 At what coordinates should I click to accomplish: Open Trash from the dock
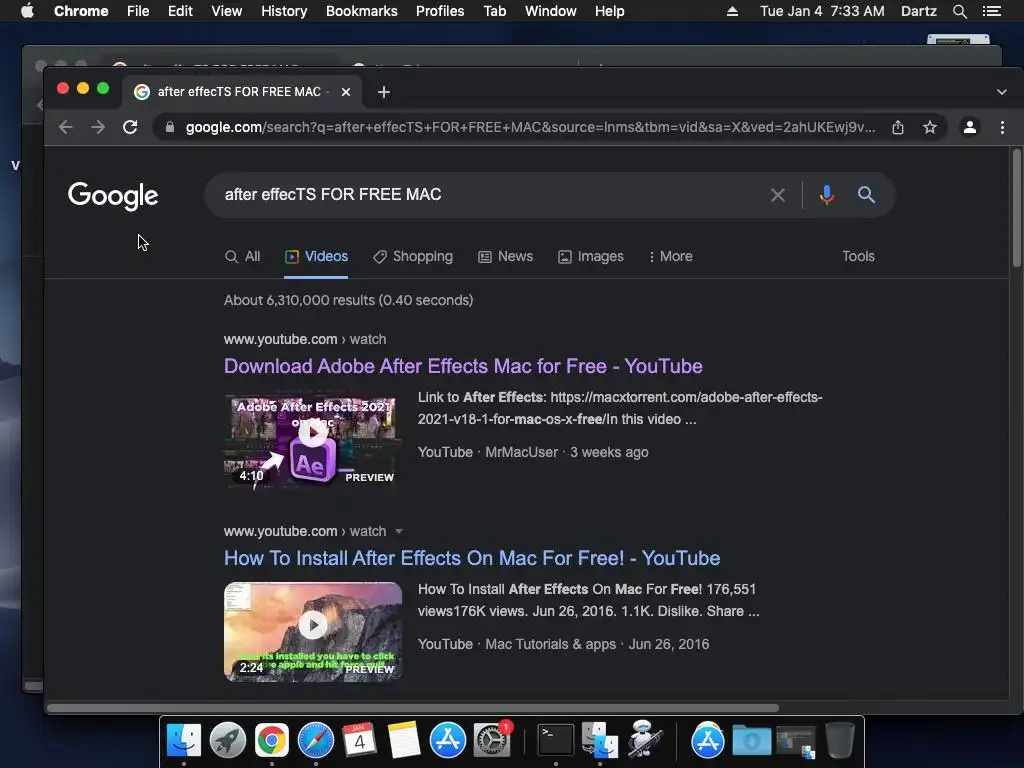pos(840,740)
